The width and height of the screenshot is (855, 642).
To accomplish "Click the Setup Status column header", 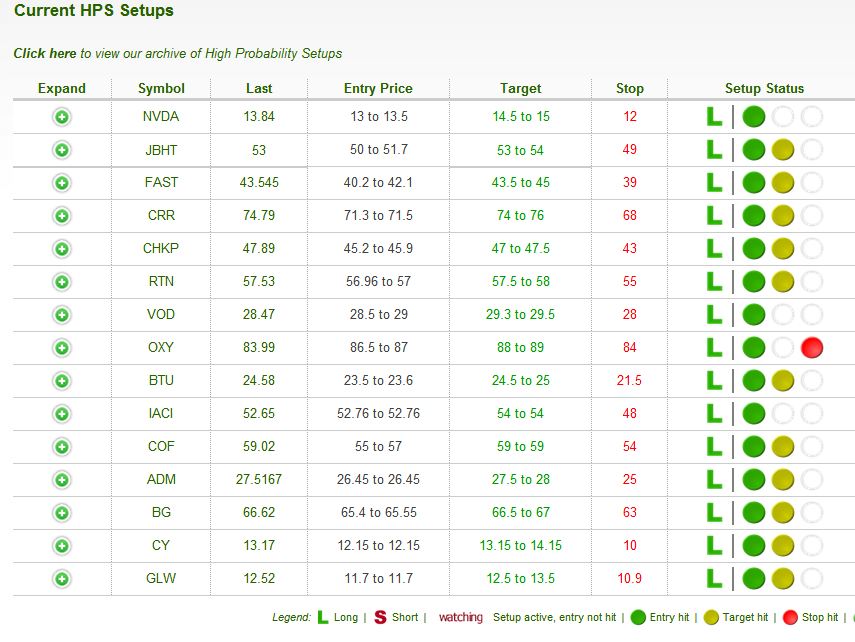I will [x=764, y=88].
